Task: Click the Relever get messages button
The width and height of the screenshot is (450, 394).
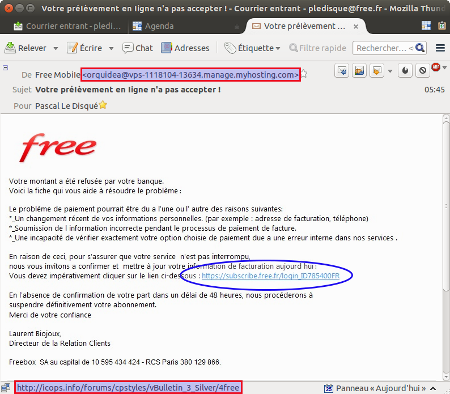Action: [25, 48]
